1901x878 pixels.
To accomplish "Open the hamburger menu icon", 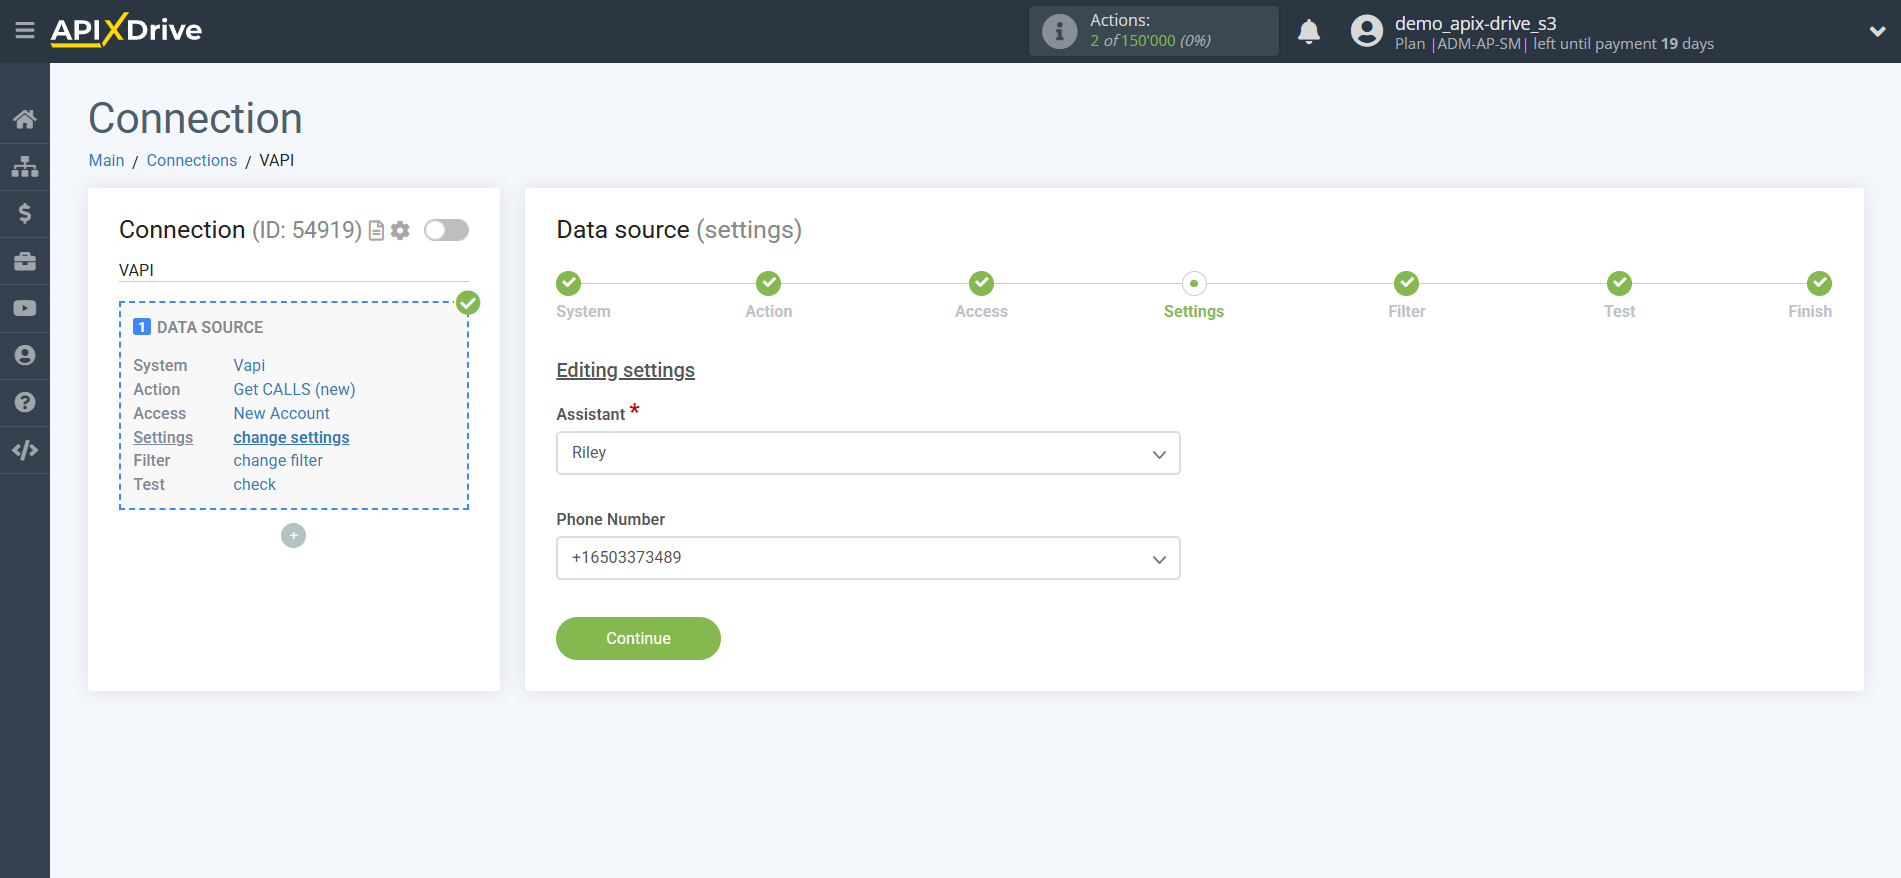I will pyautogui.click(x=25, y=30).
